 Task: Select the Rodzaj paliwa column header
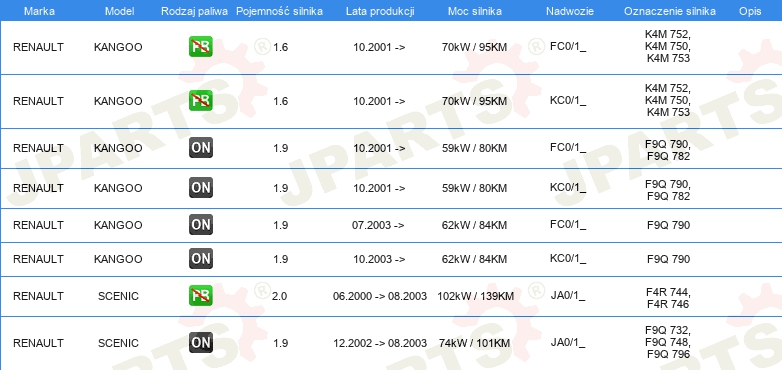(x=195, y=11)
